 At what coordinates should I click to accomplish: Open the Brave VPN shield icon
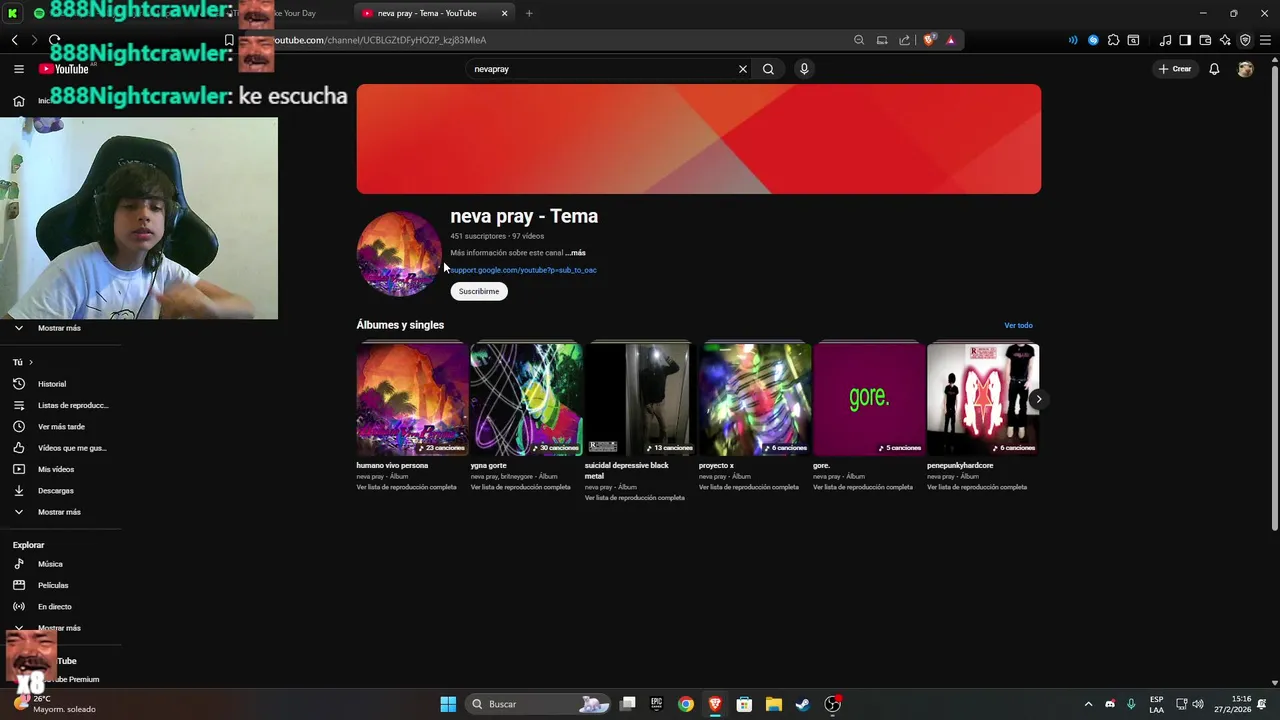point(1245,40)
